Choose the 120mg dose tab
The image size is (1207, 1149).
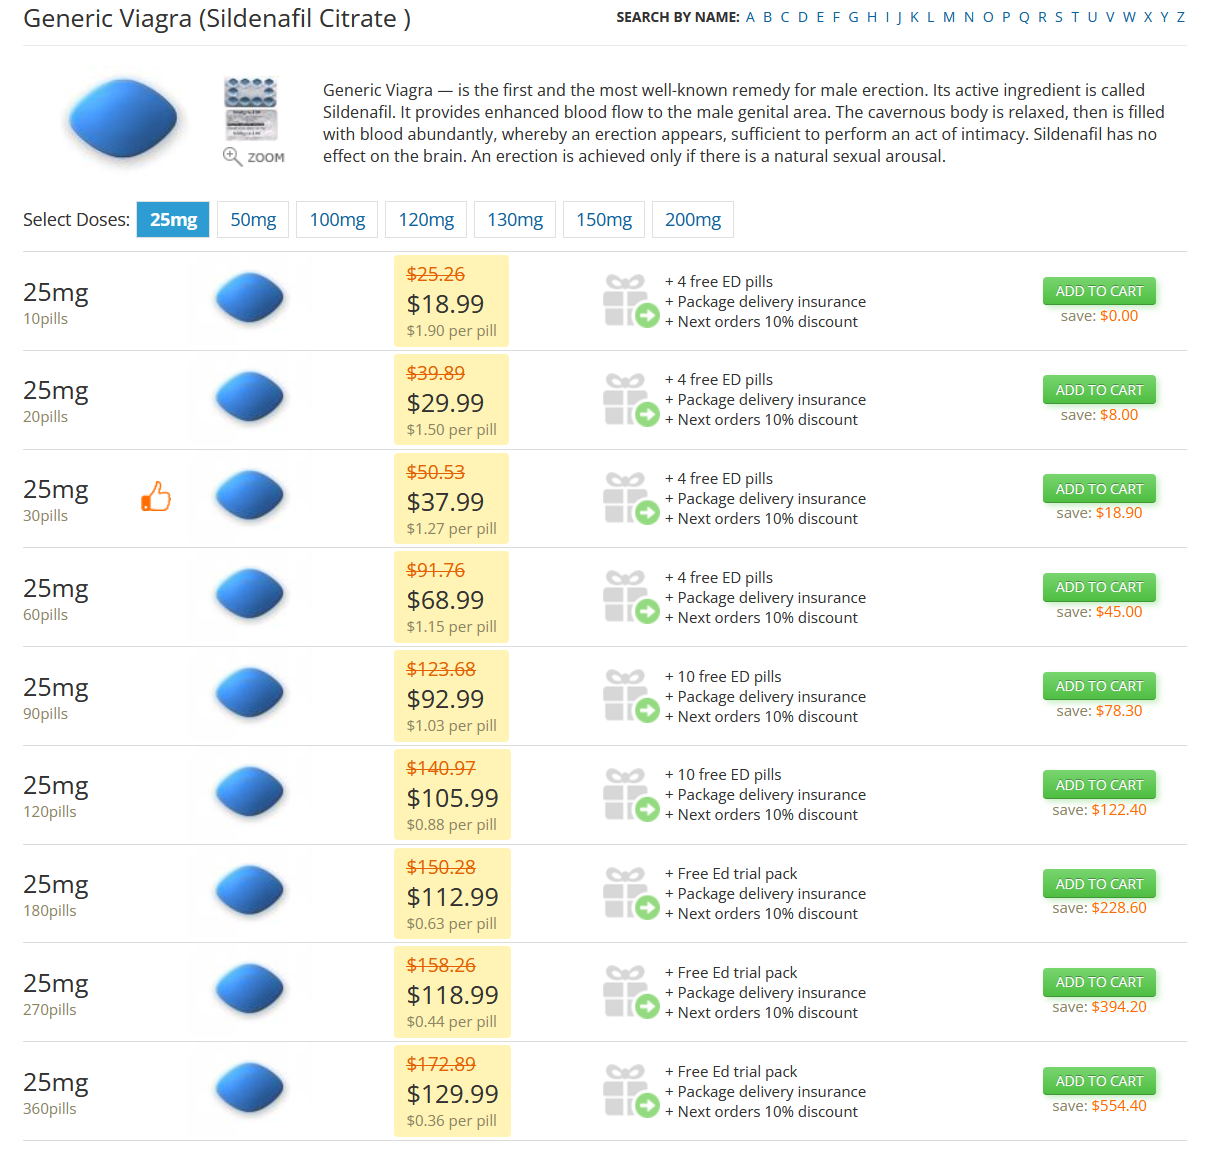click(426, 220)
